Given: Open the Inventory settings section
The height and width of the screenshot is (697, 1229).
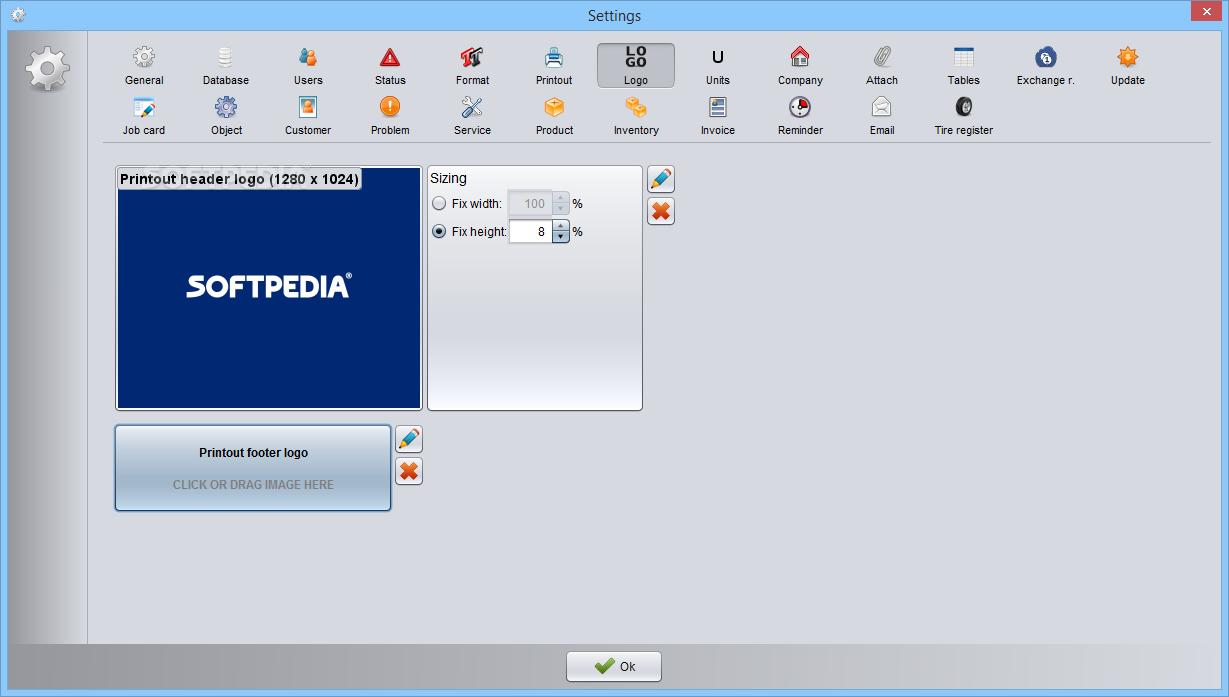Looking at the screenshot, I should 636,116.
